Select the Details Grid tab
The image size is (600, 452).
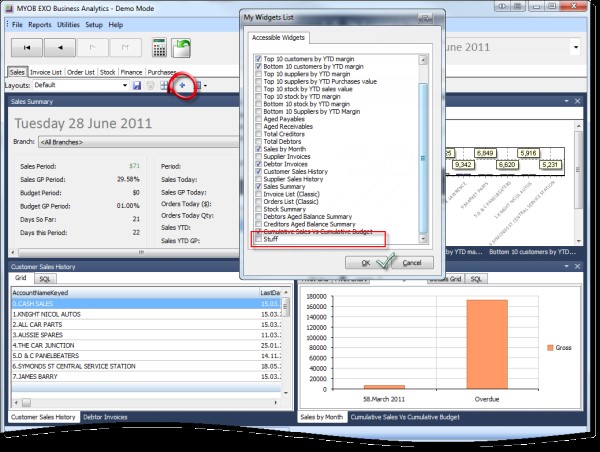pyautogui.click(x=446, y=279)
